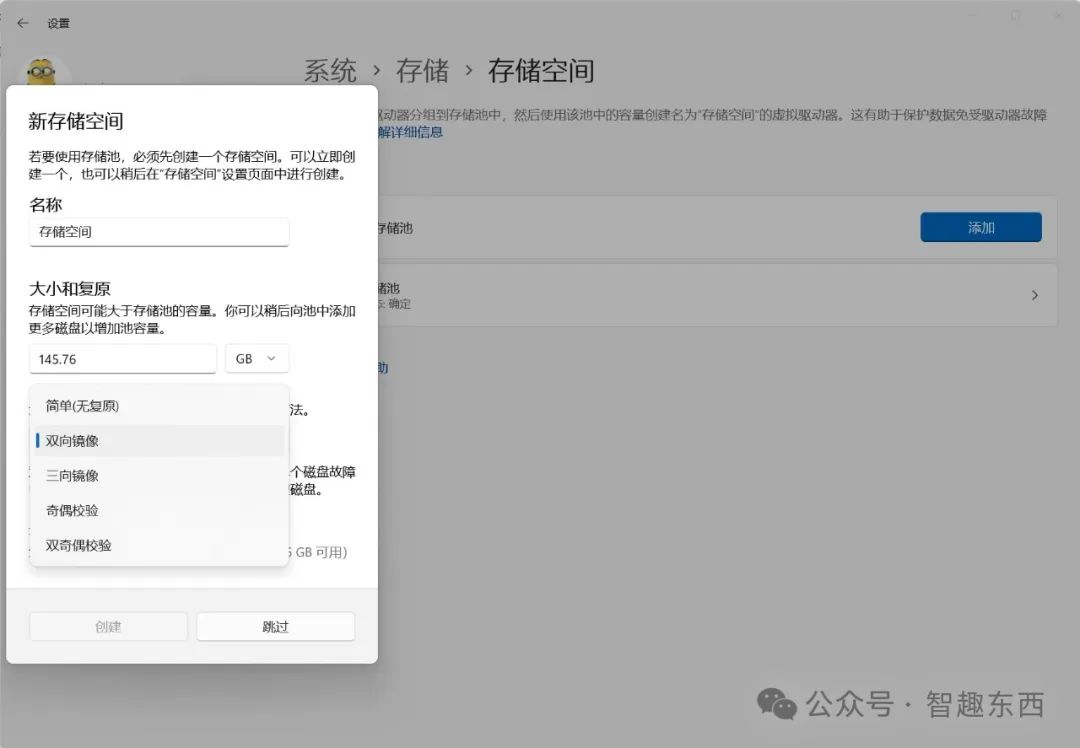
Task: Open the GB size unit dropdown
Action: (x=257, y=359)
